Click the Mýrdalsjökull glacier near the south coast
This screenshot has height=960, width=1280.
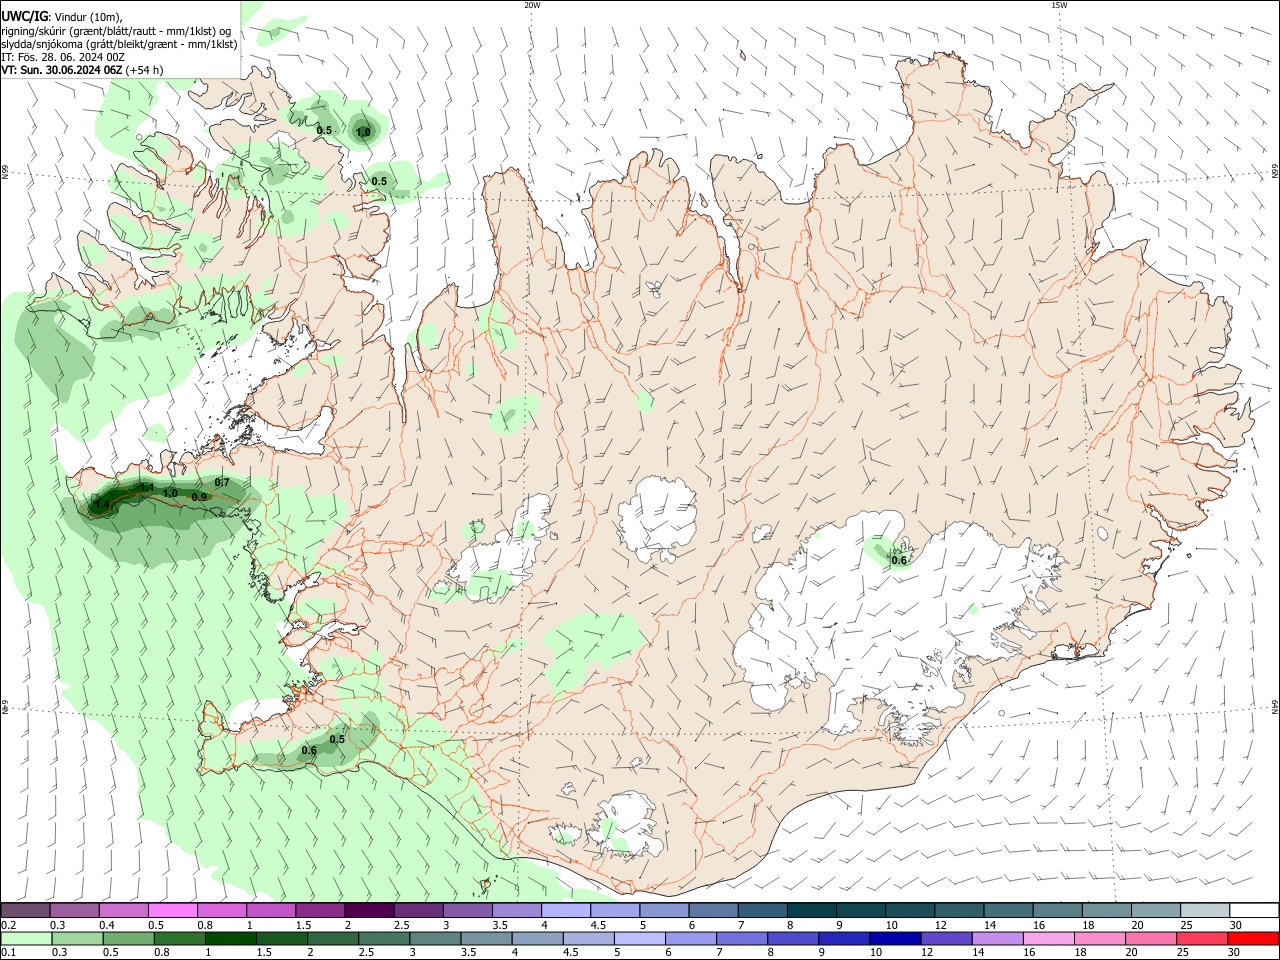[x=624, y=825]
